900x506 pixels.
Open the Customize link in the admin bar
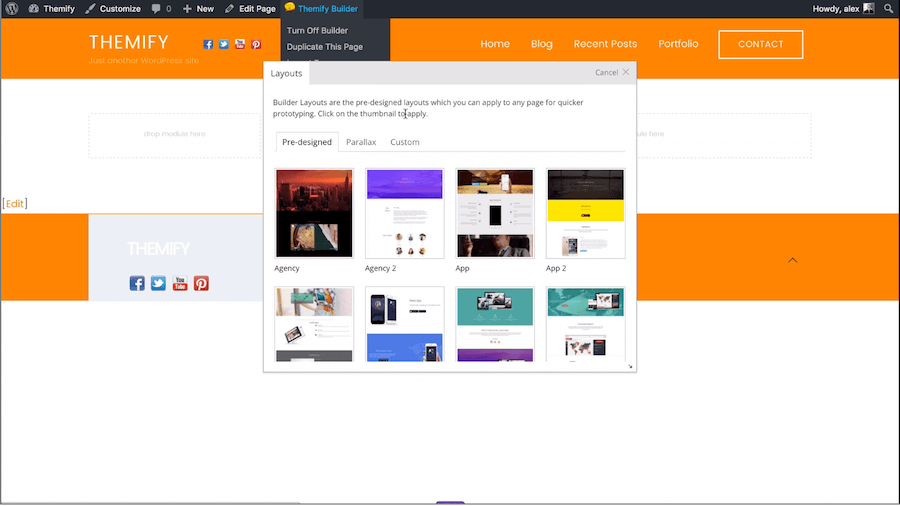pos(113,9)
